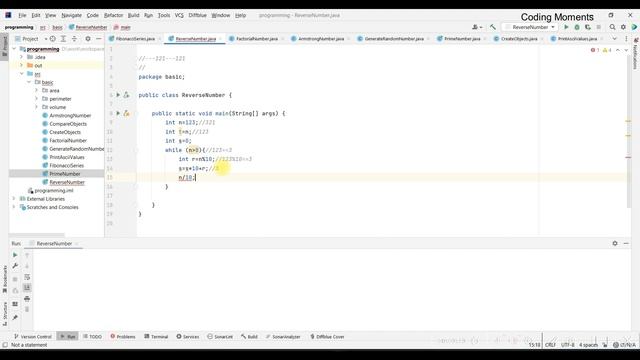The height and width of the screenshot is (360, 640).
Task: Select ArmstrongNumber class in project tree
Action: click(x=70, y=116)
